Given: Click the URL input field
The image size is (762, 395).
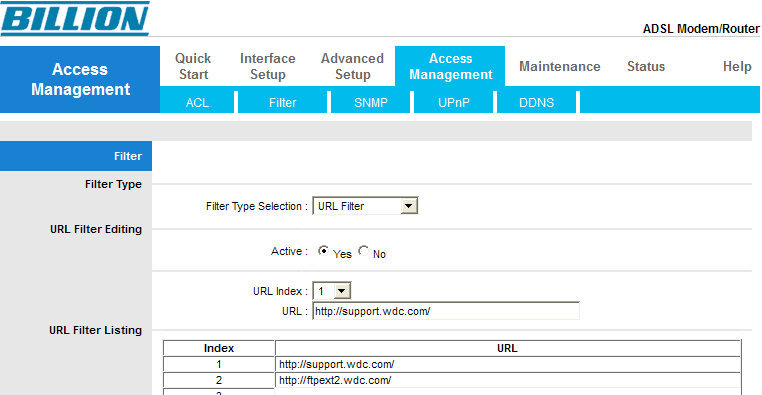Looking at the screenshot, I should click(446, 311).
